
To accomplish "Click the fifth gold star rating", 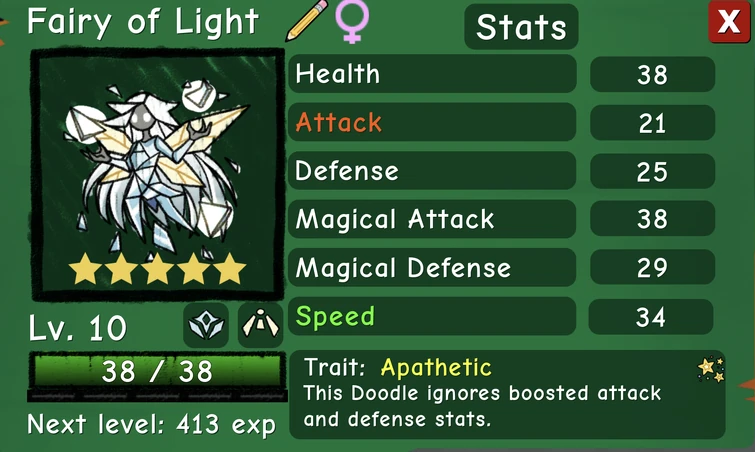I will [x=230, y=269].
